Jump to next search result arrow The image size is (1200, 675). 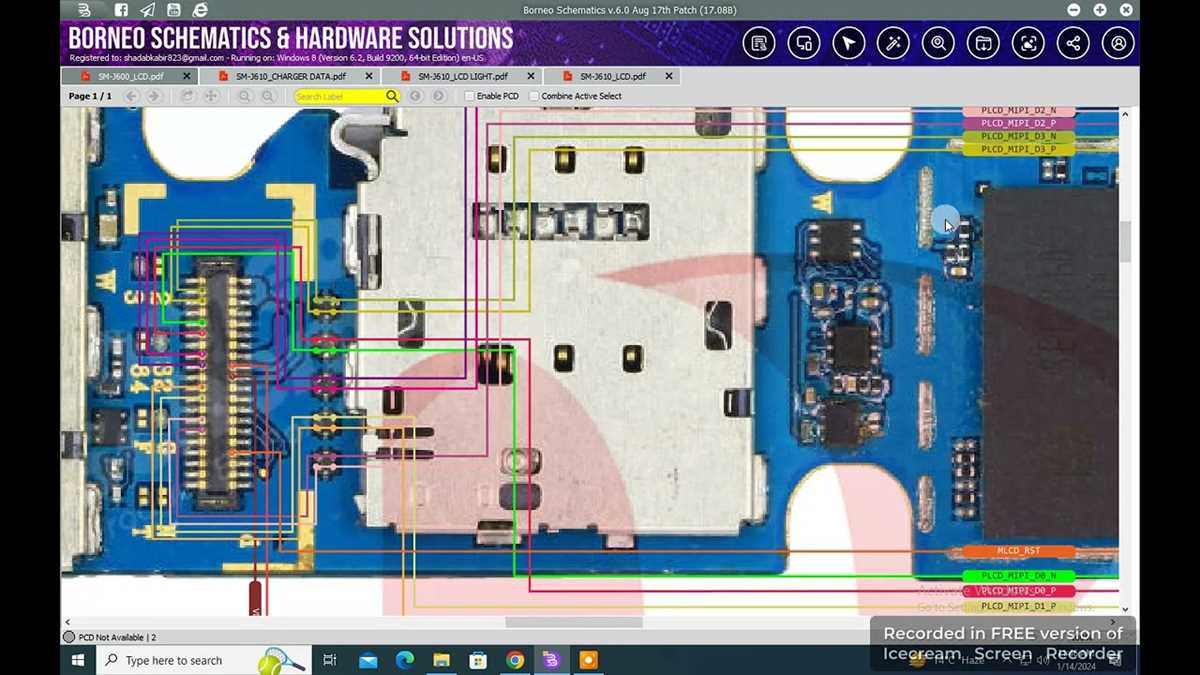(438, 96)
